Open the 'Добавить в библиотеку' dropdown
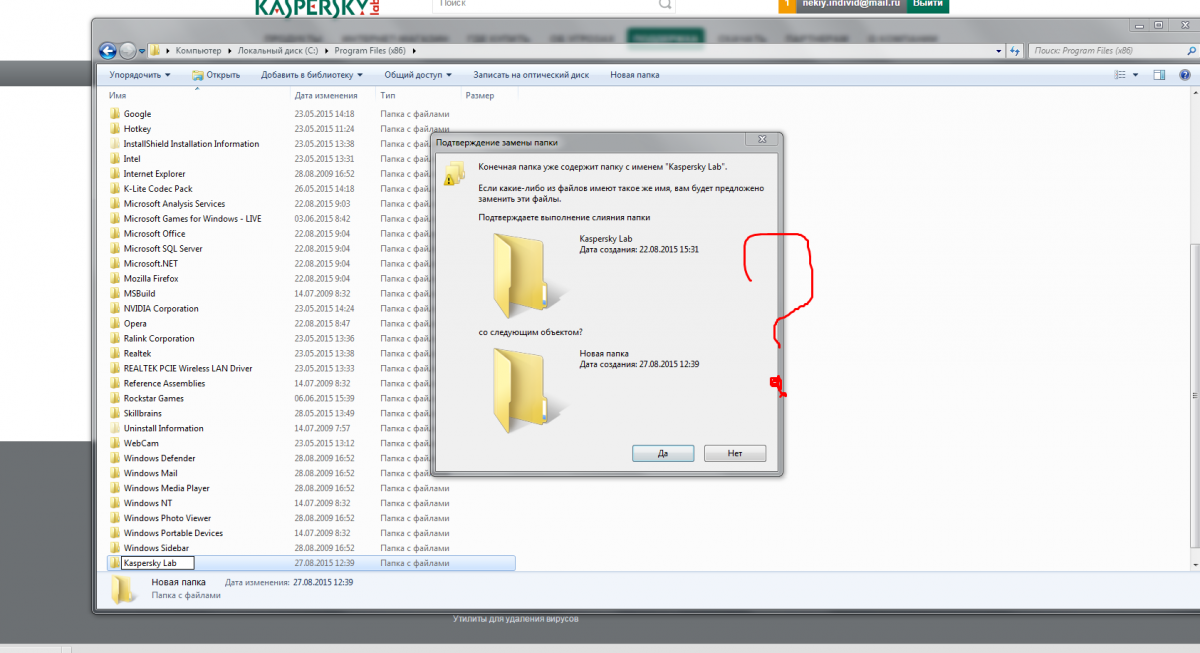The width and height of the screenshot is (1200, 653). click(x=311, y=75)
